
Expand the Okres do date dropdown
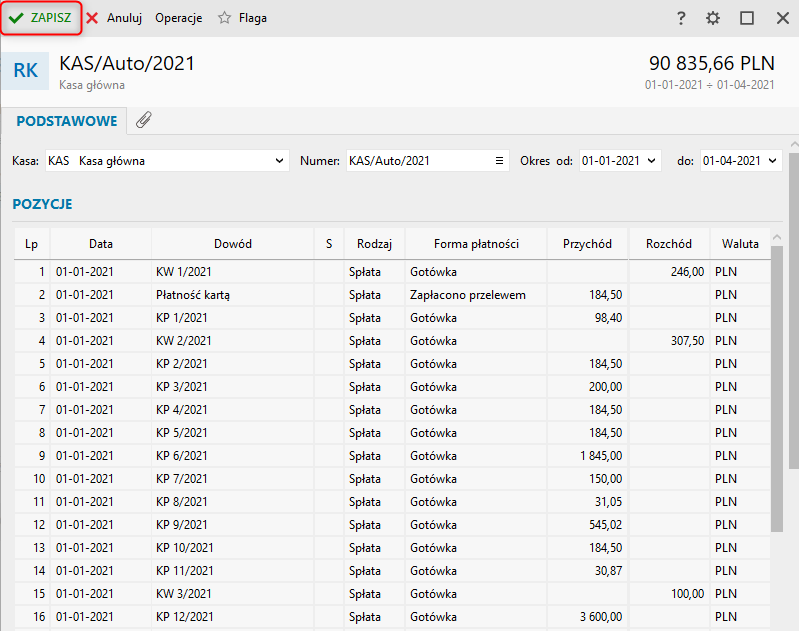point(773,161)
